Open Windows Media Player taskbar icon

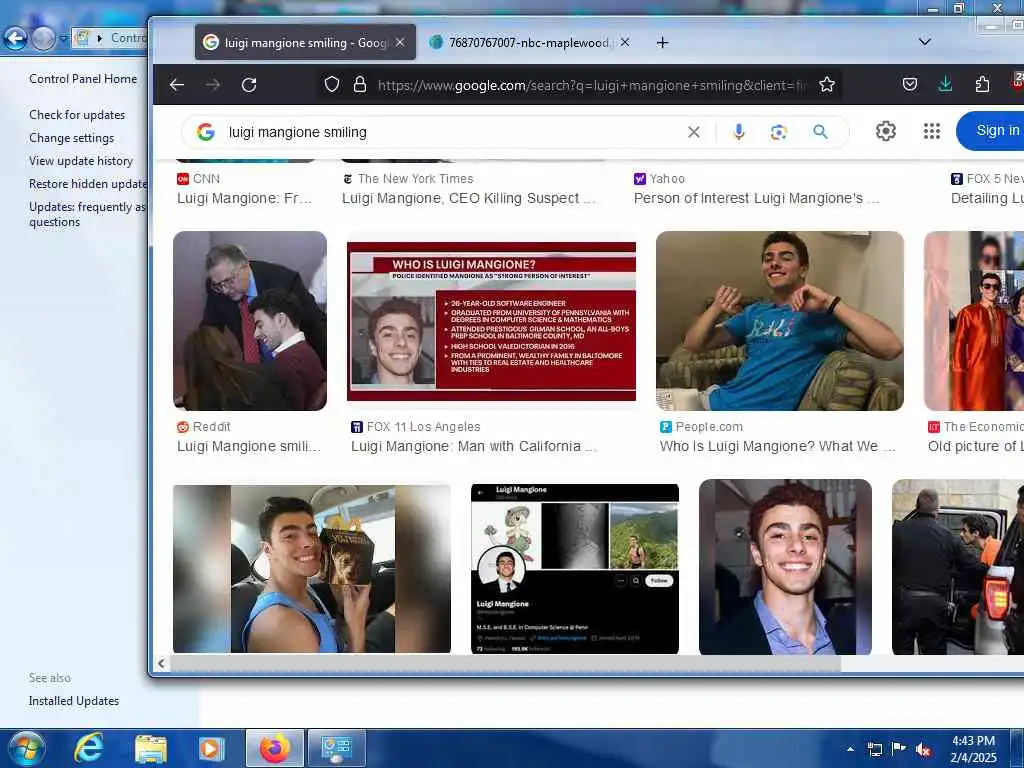[211, 749]
